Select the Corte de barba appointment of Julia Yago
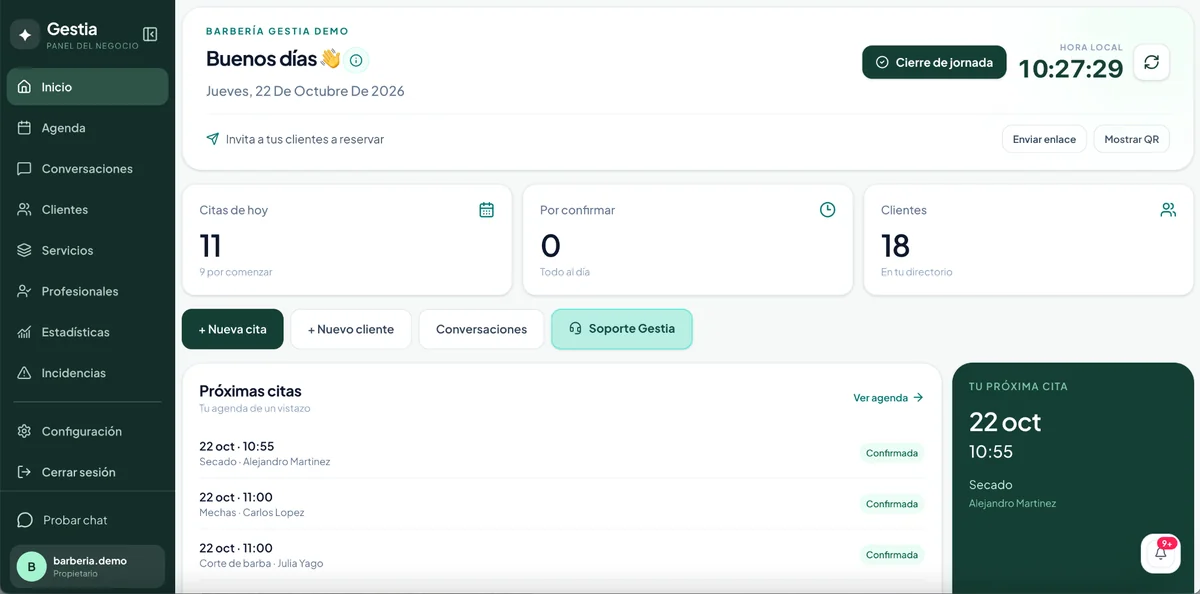This screenshot has height=594, width=1200. [x=560, y=555]
